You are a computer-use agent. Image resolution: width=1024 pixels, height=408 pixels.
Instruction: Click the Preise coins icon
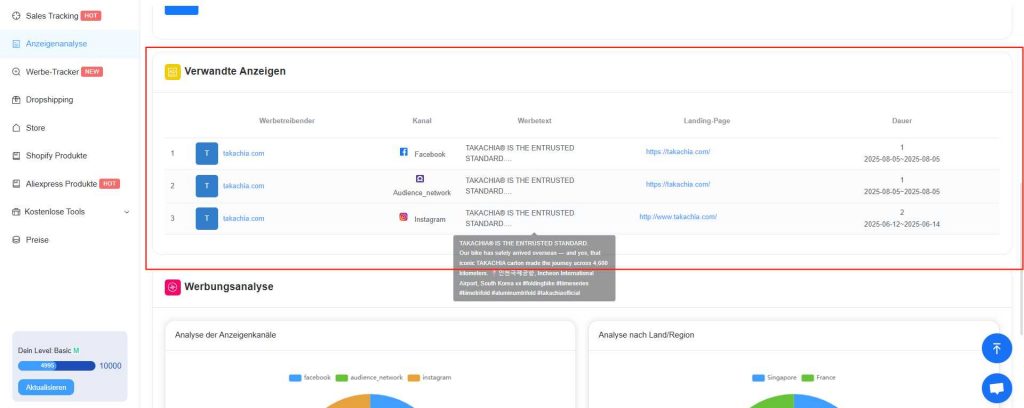point(16,240)
